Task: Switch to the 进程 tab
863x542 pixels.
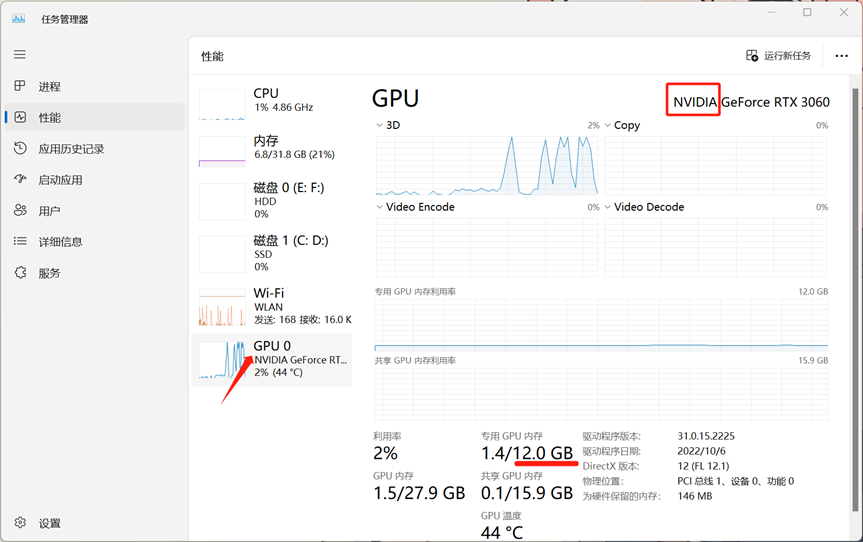Action: click(95, 86)
